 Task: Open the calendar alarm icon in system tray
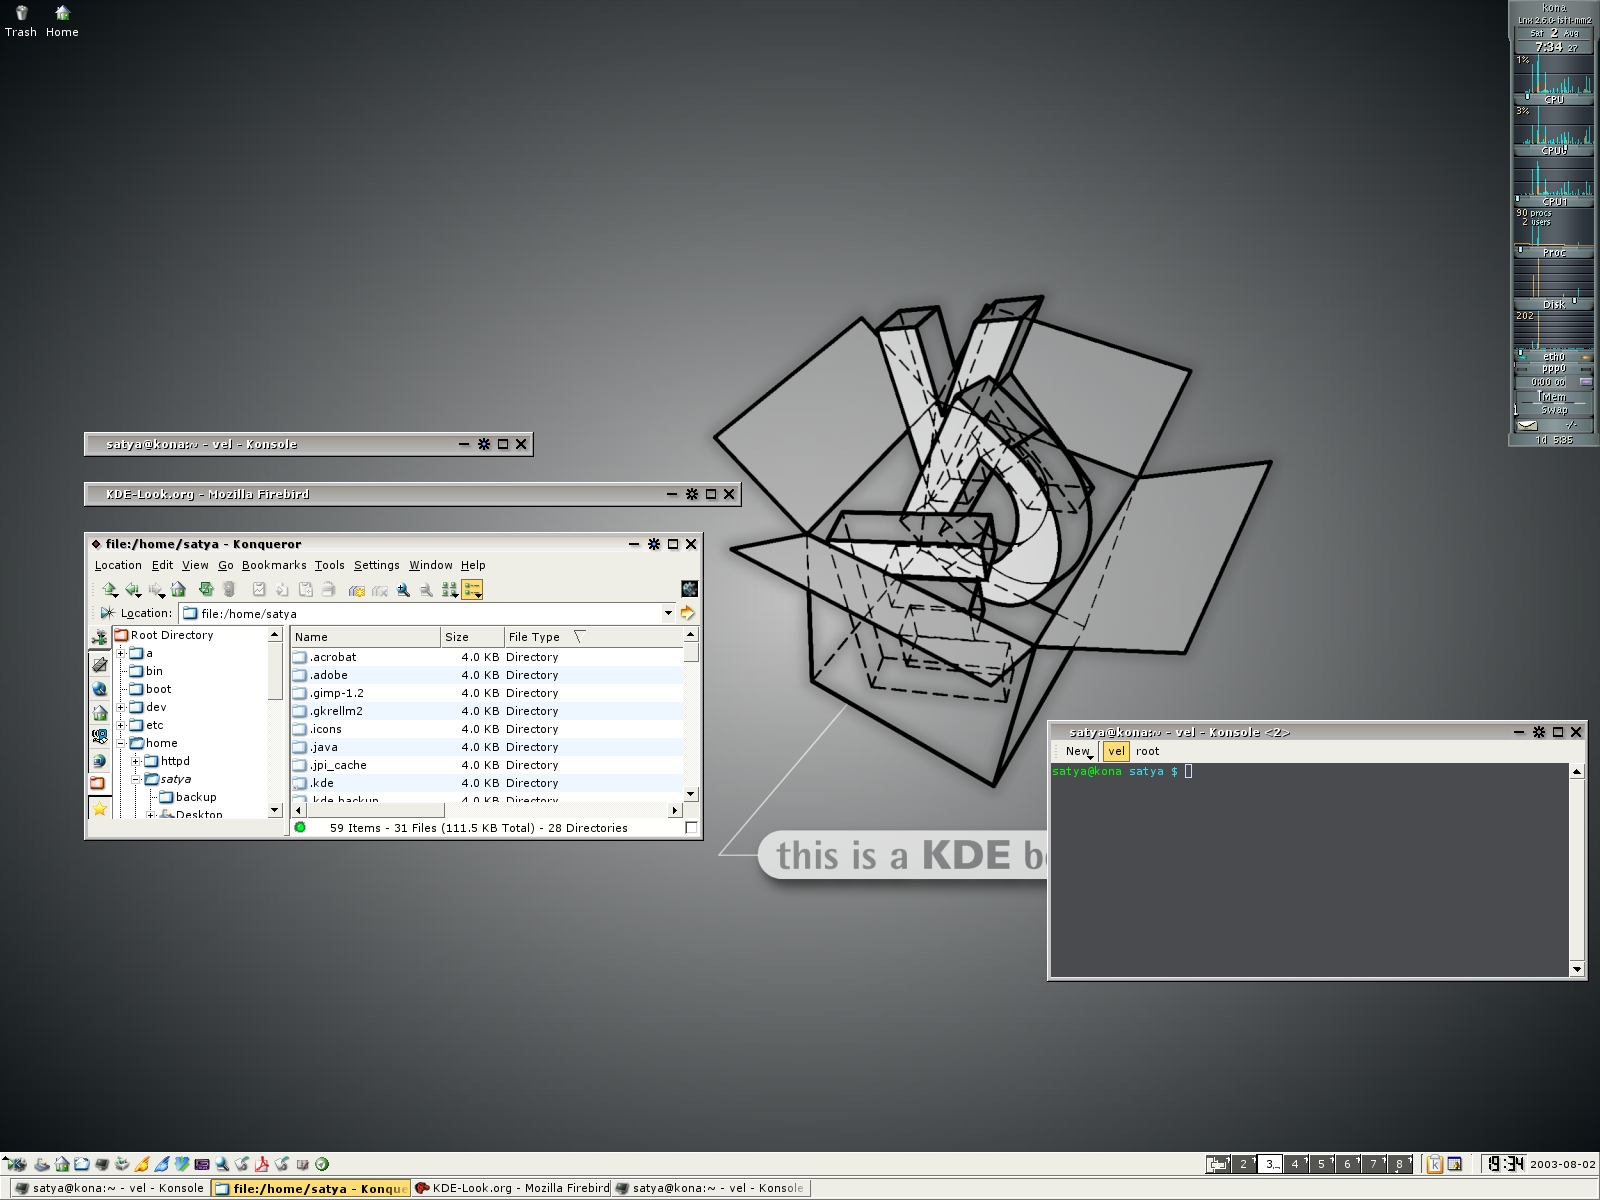point(1454,1164)
